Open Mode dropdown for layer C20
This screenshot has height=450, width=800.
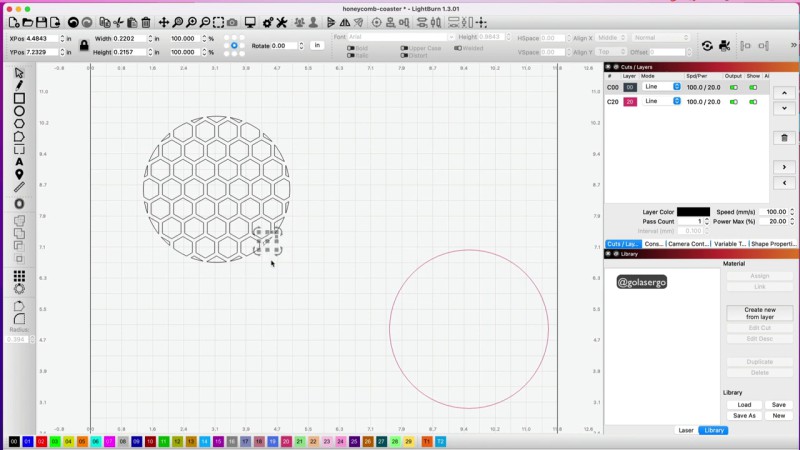[662, 102]
